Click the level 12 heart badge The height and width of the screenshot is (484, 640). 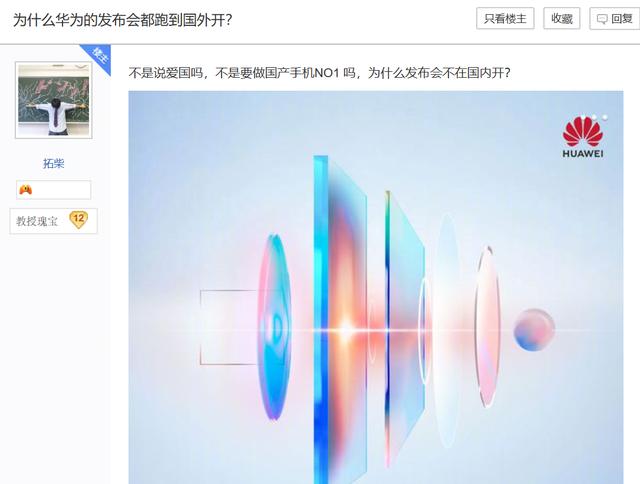[78, 220]
